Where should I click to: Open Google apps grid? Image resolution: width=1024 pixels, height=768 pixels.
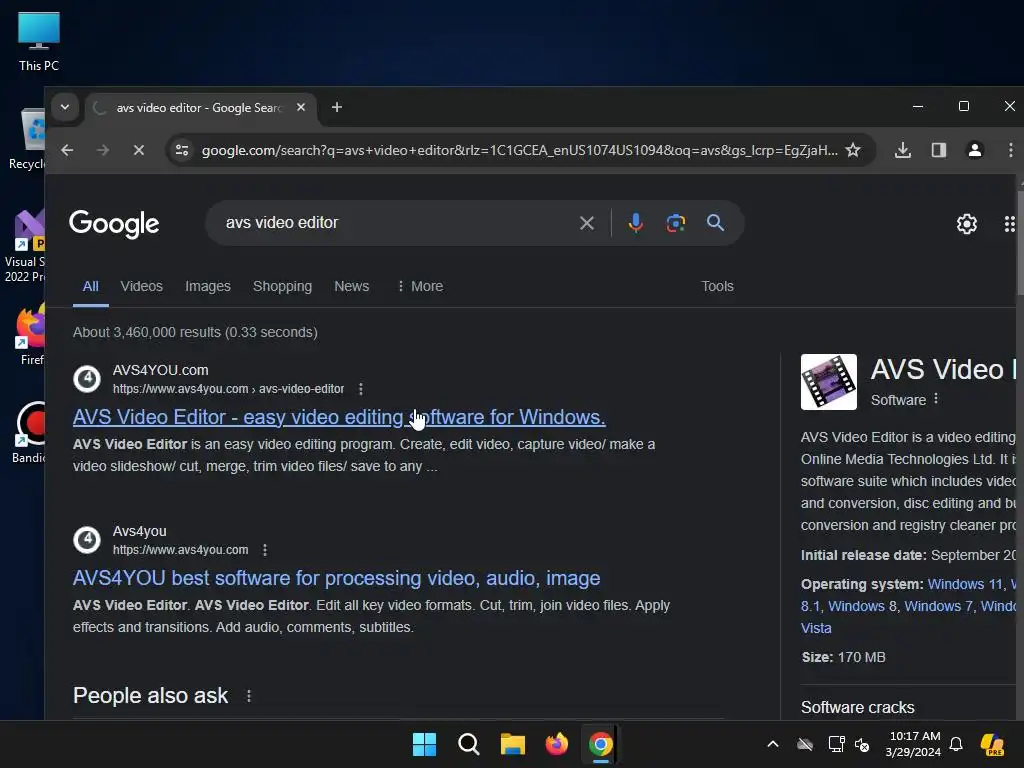[1010, 224]
